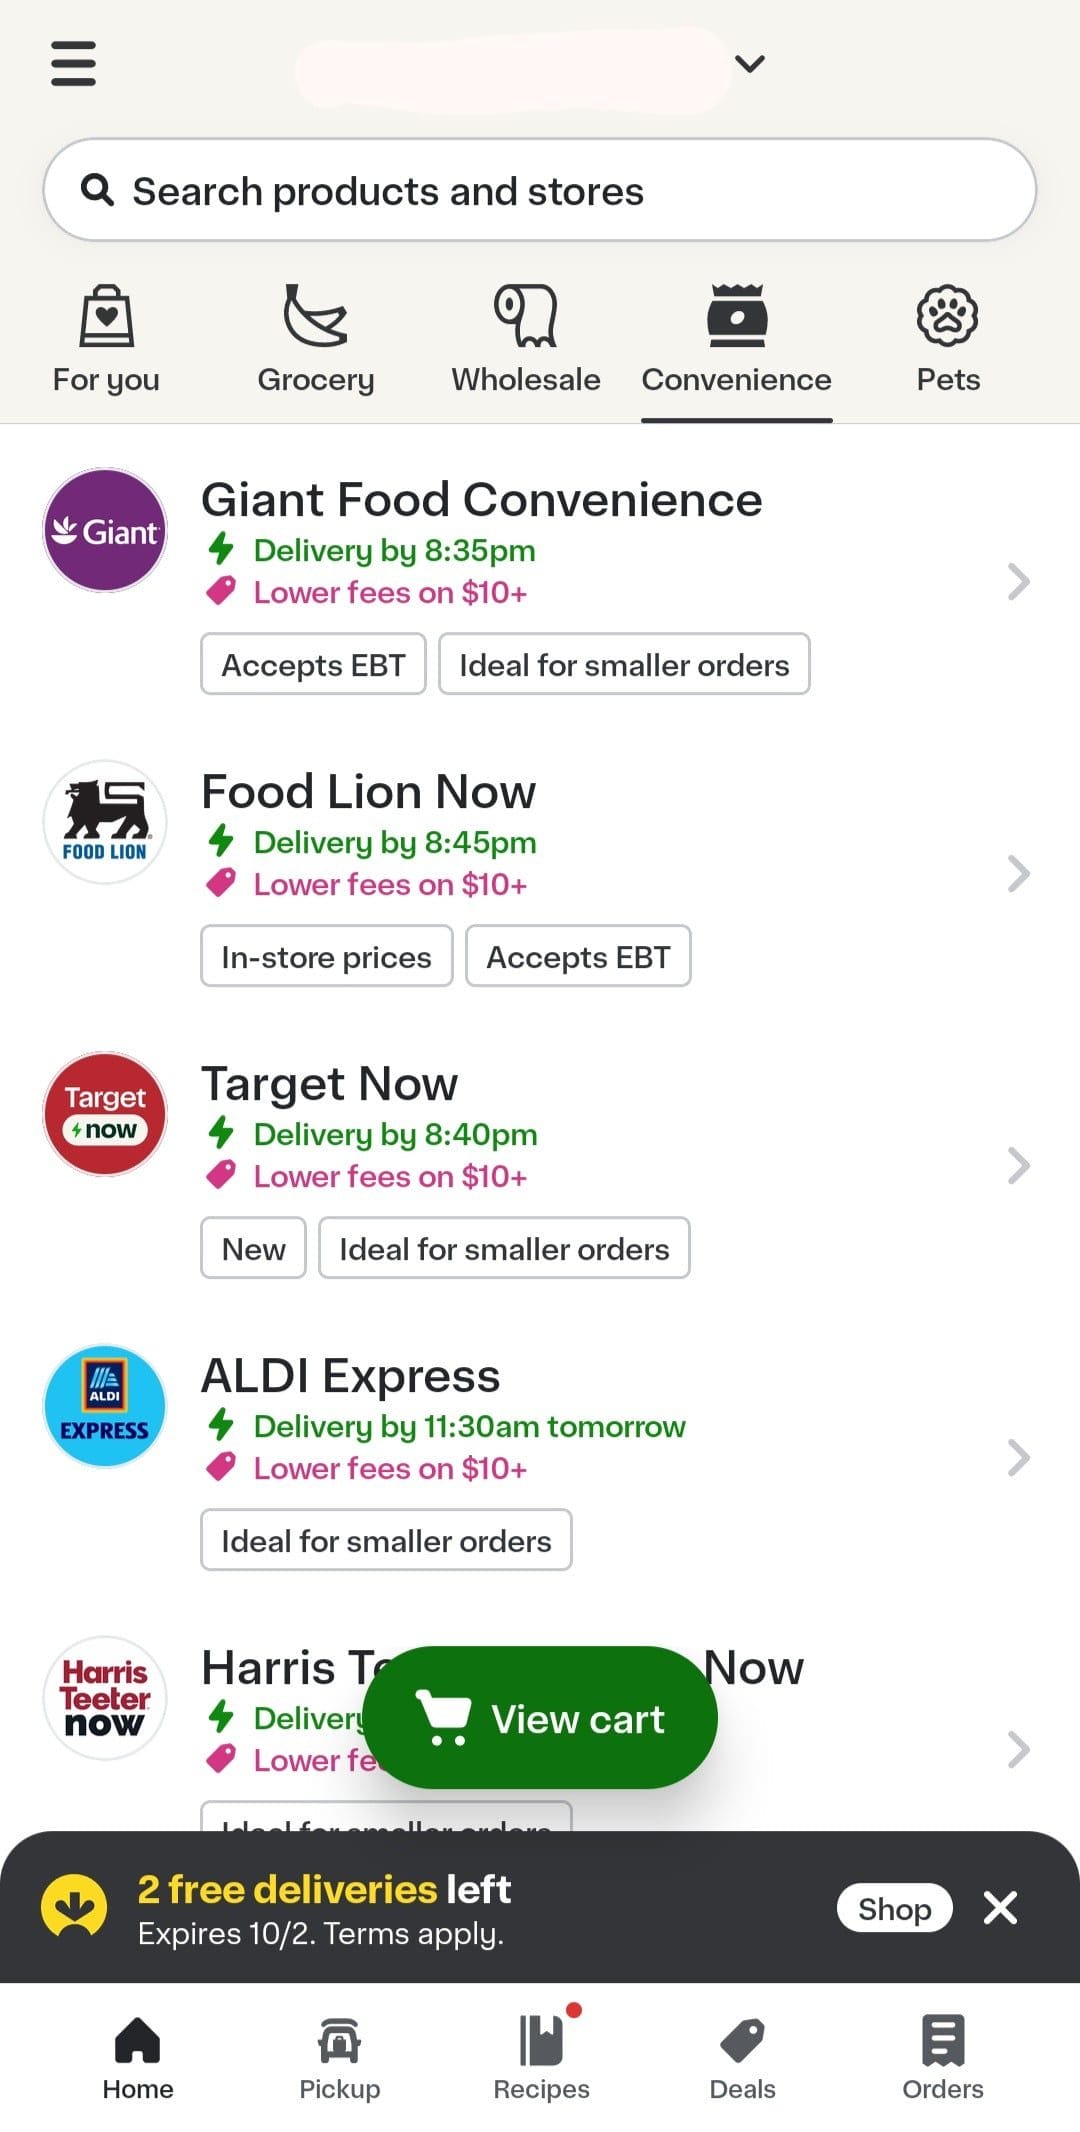Expand the delivery address dropdown
Image resolution: width=1080 pixels, height=2132 pixels.
749,64
